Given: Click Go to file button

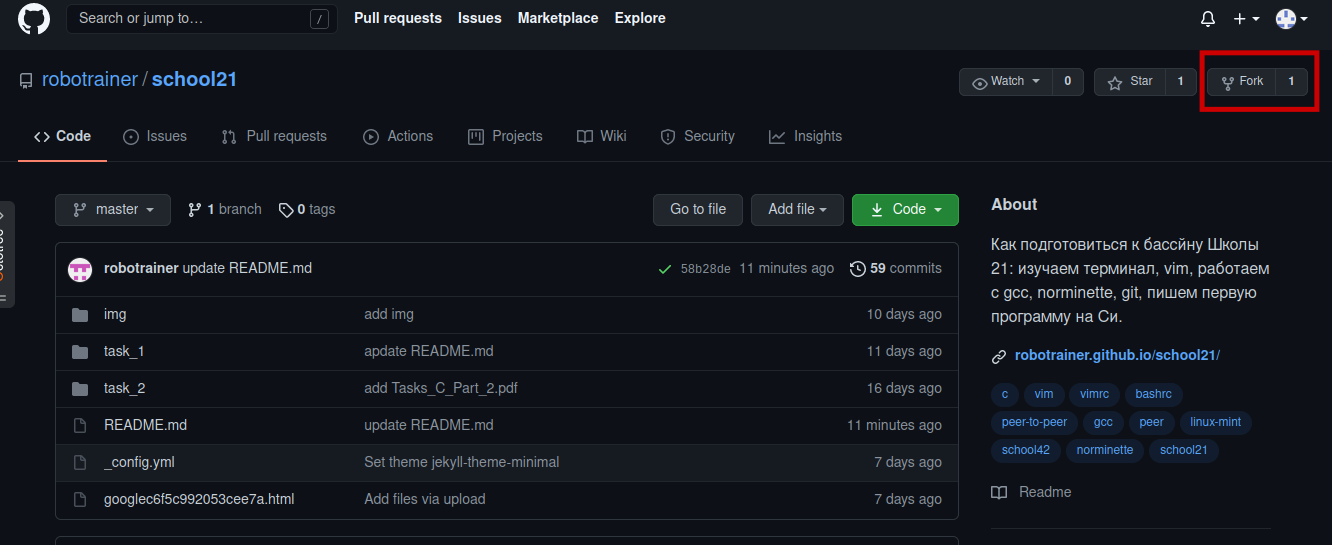Looking at the screenshot, I should click(x=698, y=210).
